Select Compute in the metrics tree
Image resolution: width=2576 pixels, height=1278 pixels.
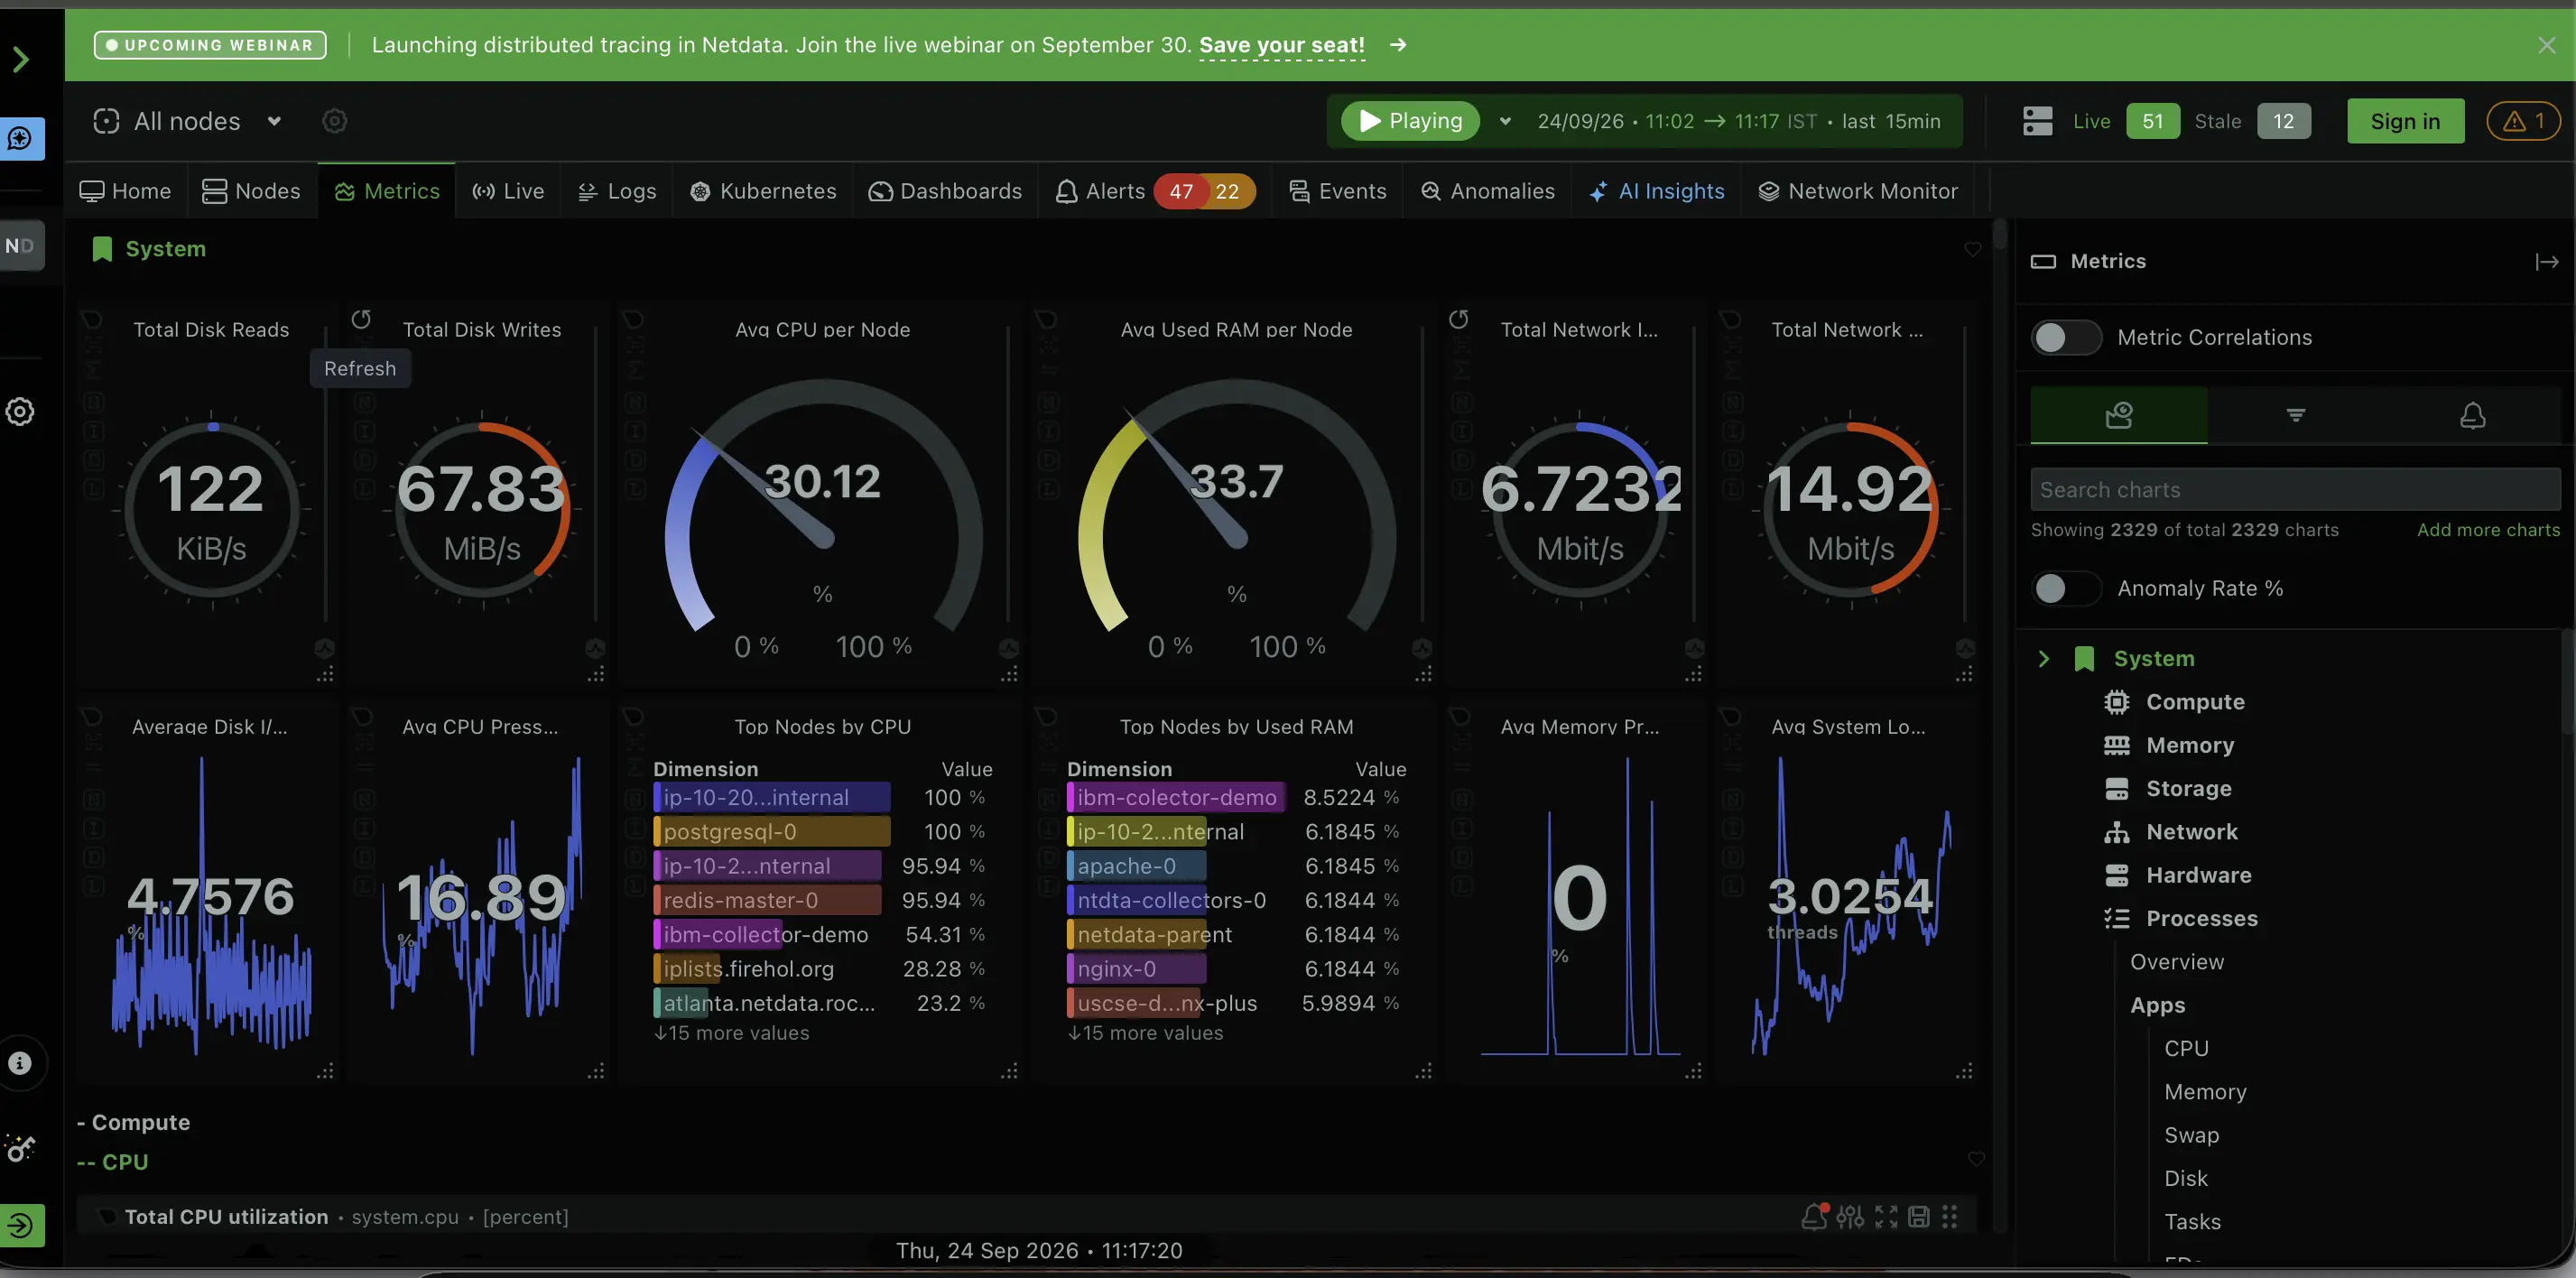click(2194, 702)
